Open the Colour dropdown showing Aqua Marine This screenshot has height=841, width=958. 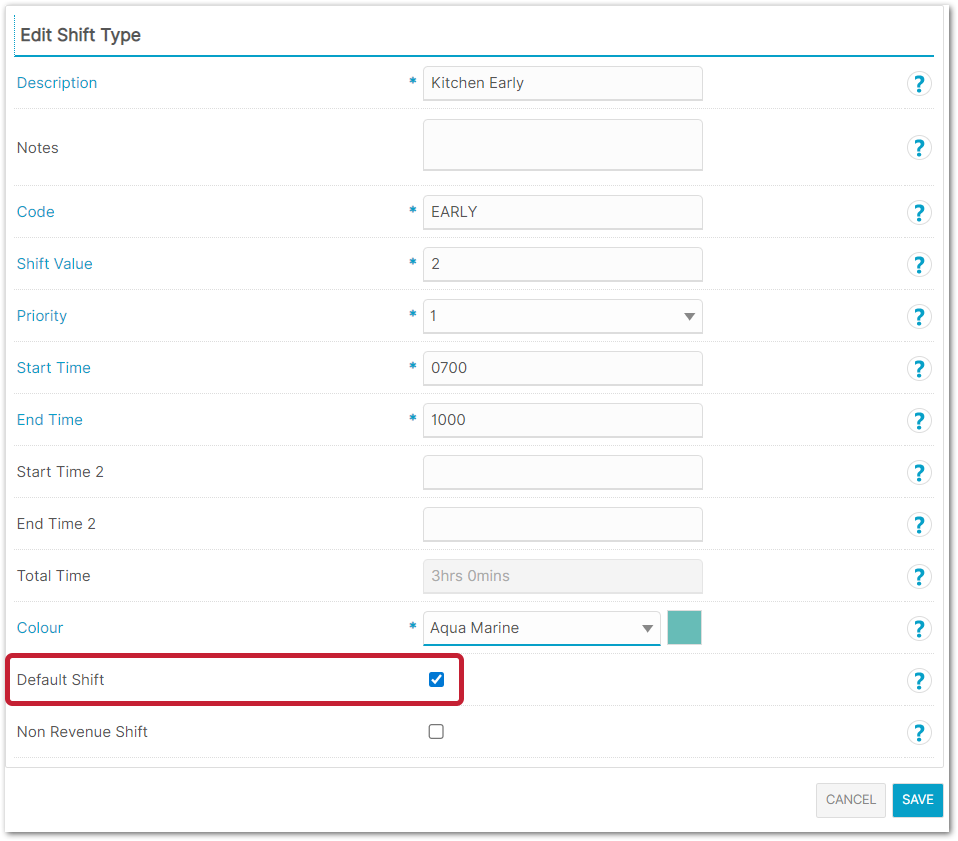pos(541,628)
